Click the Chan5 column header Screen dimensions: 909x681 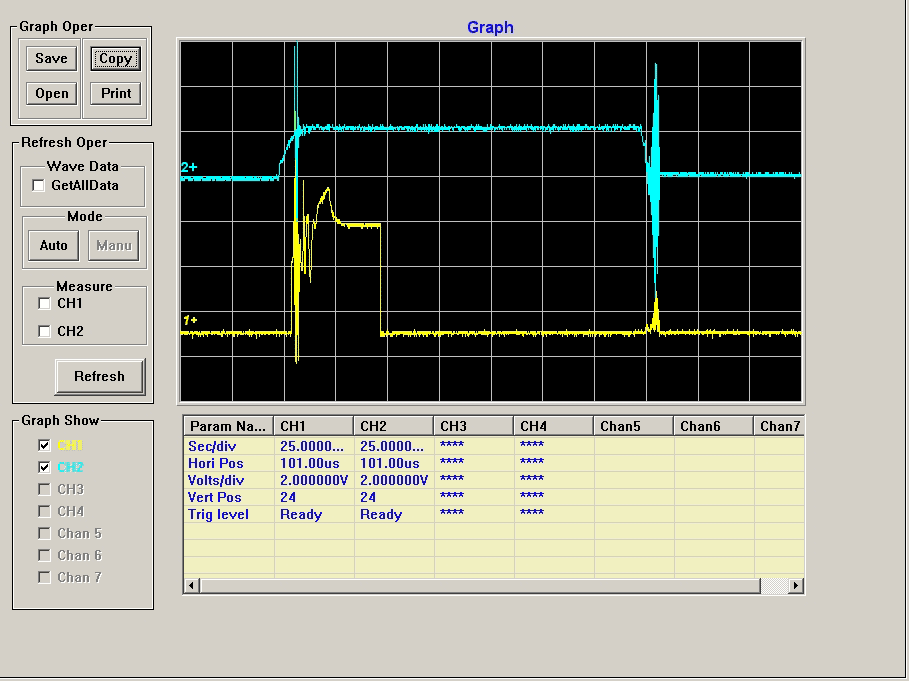pos(634,427)
